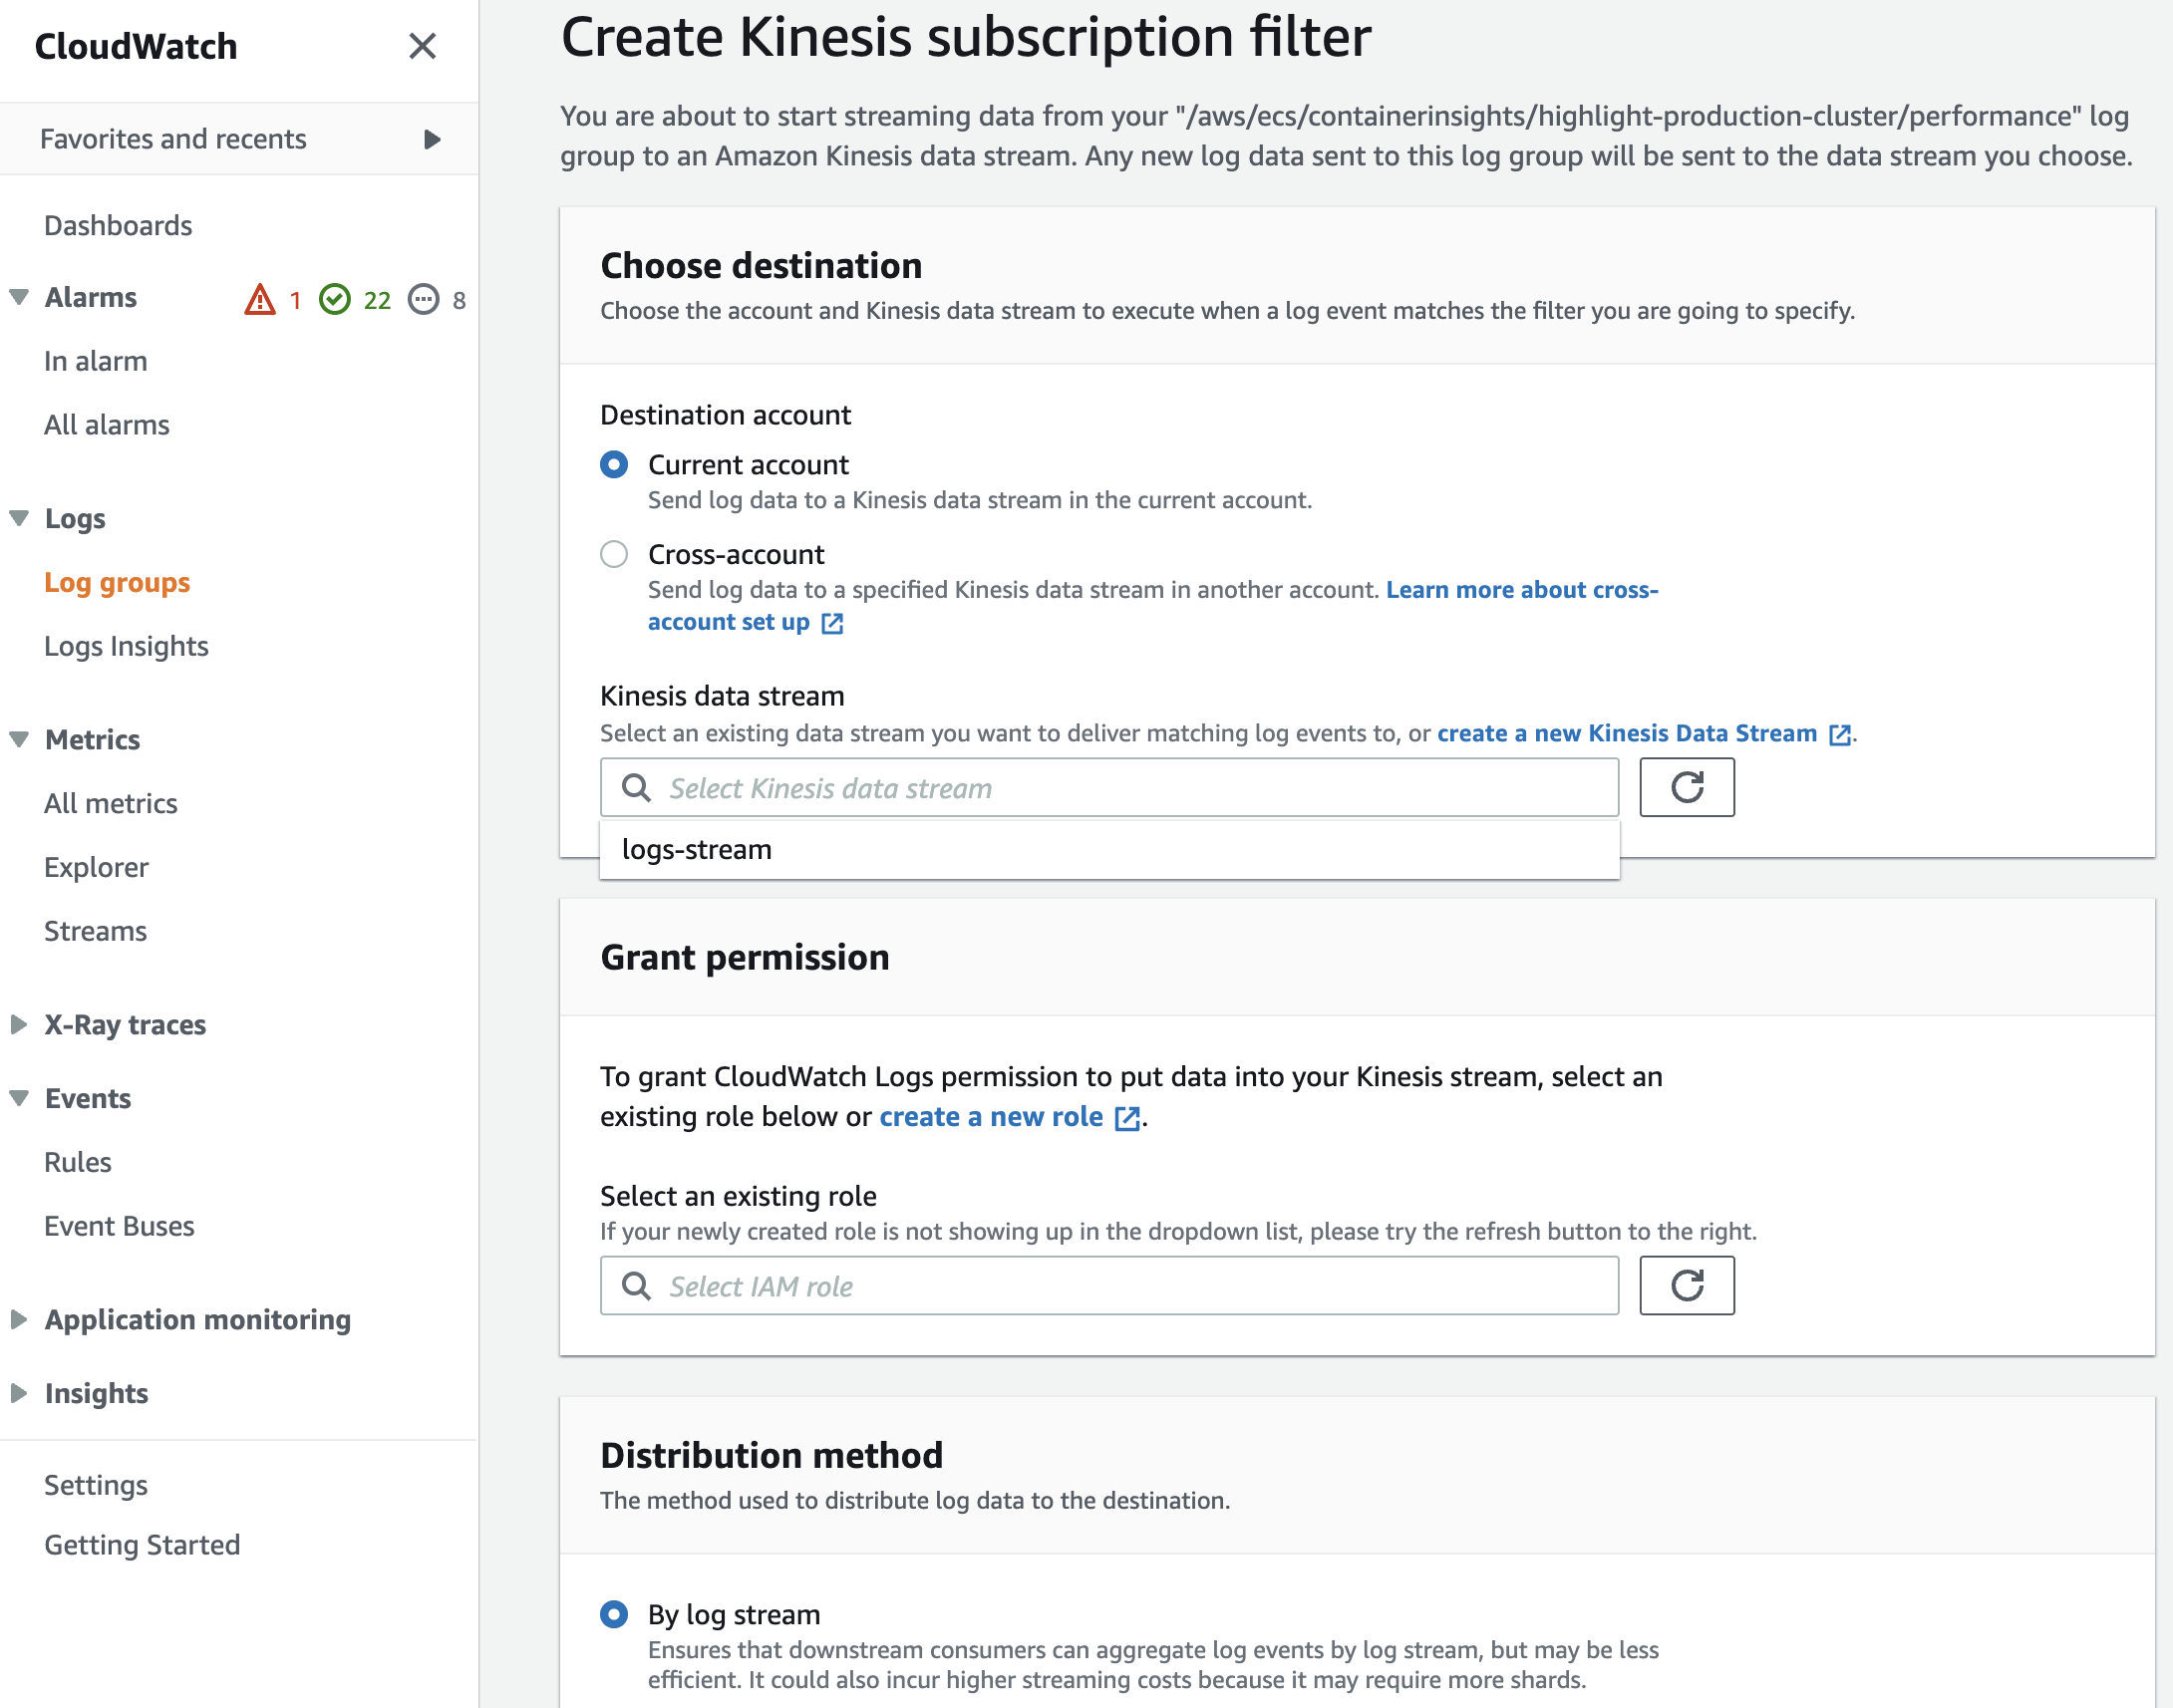
Task: Click the create a new role link
Action: 990,1117
